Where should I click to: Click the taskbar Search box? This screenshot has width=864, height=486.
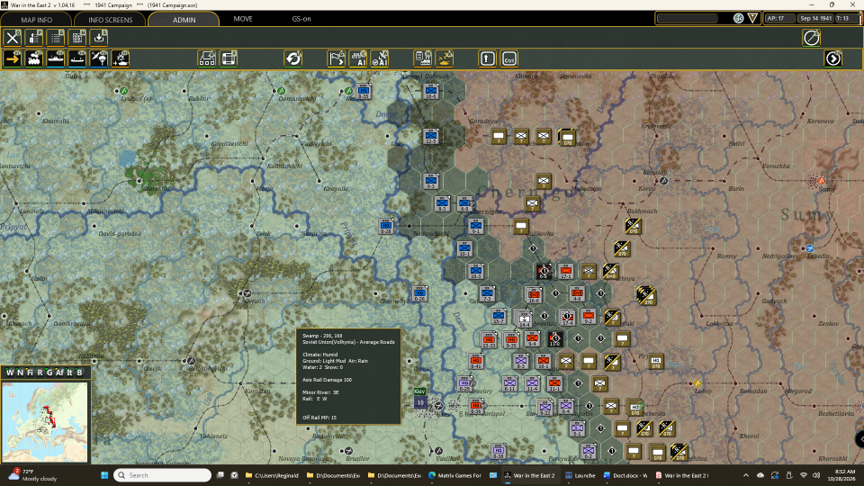coord(163,475)
